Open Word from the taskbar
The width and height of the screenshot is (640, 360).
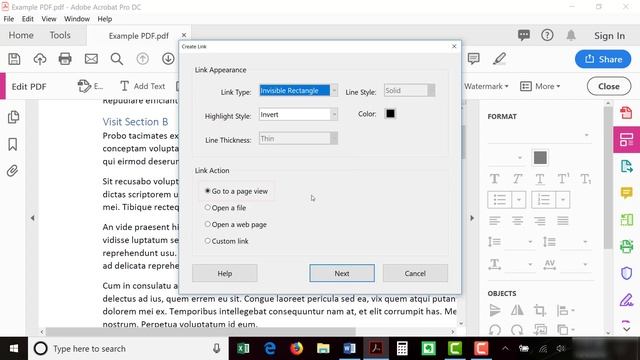(349, 349)
